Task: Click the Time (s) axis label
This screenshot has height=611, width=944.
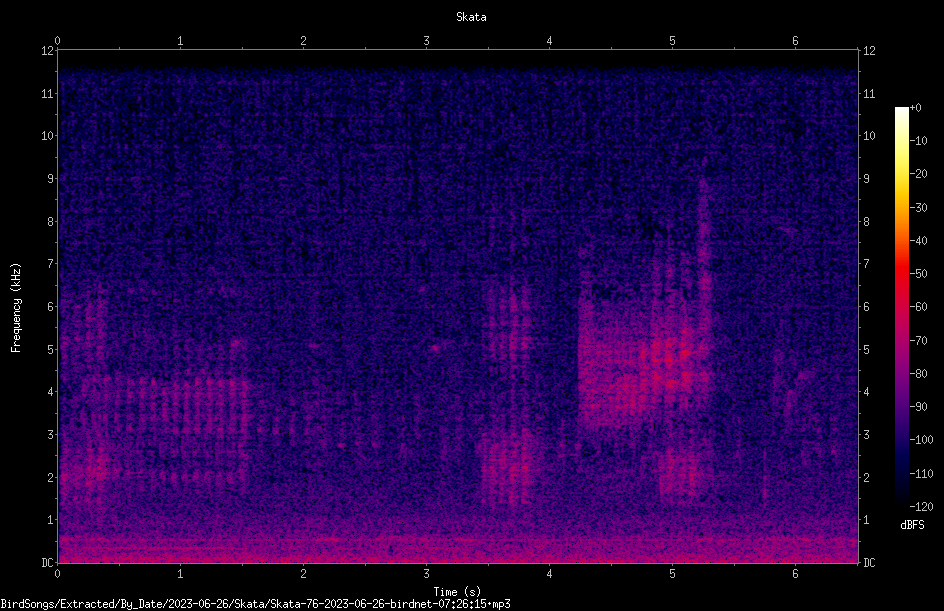Action: 457,592
